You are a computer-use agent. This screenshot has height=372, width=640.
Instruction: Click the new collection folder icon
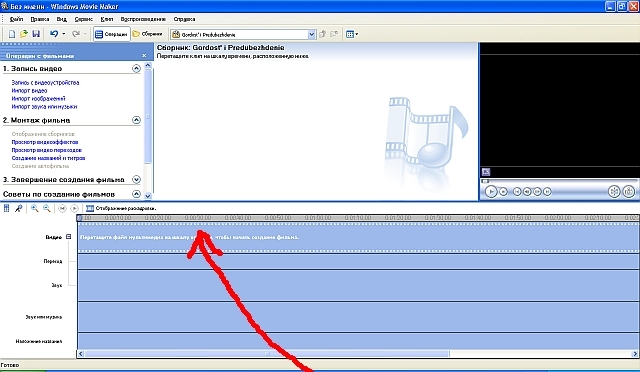point(334,34)
